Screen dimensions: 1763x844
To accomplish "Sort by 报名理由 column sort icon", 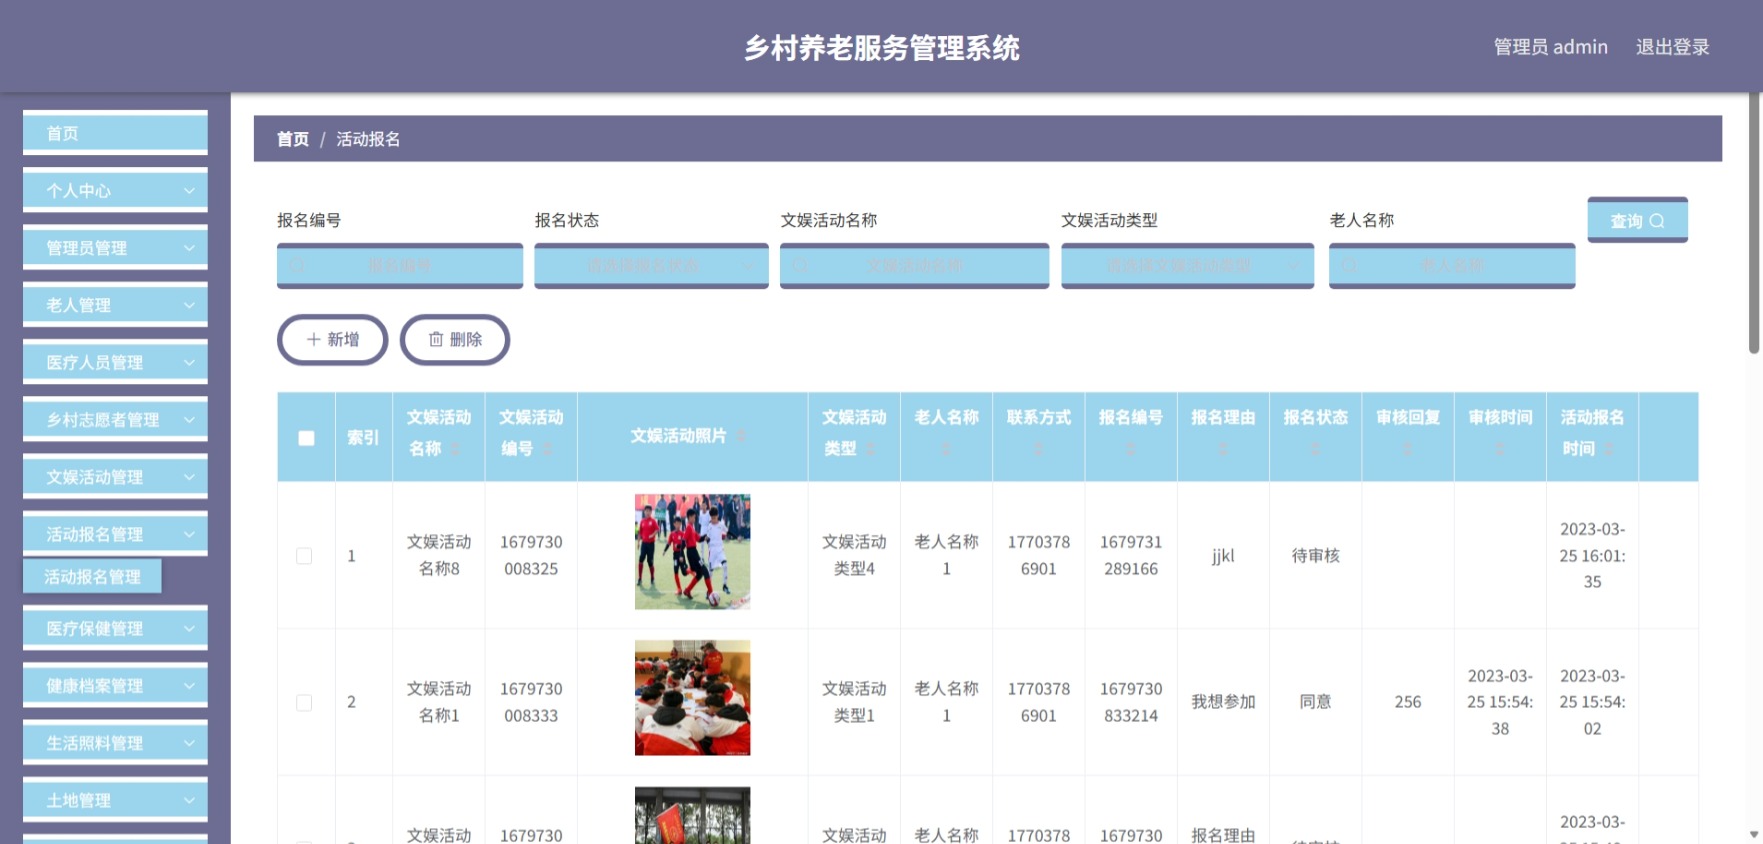I will 1223,449.
